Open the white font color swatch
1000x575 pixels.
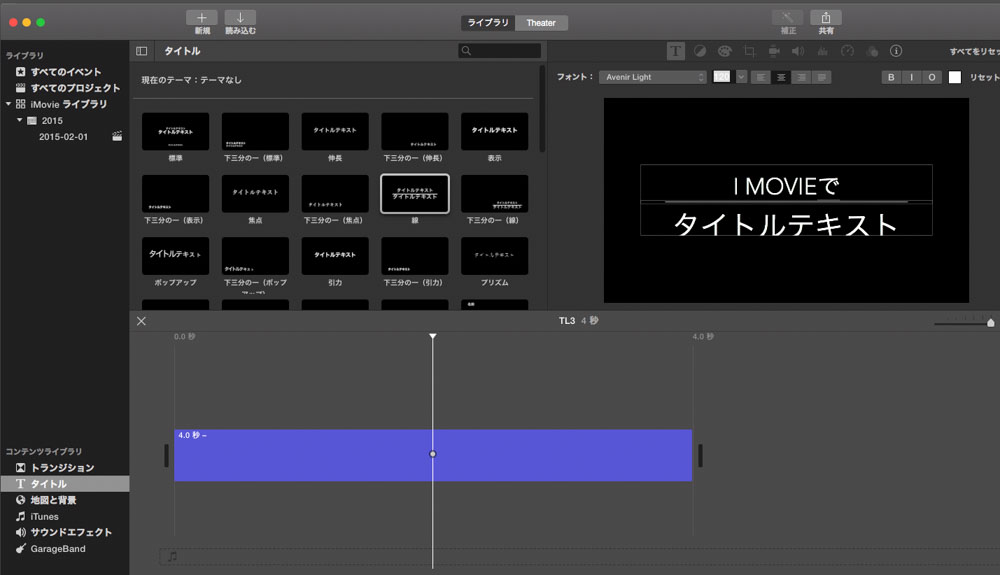click(x=955, y=77)
